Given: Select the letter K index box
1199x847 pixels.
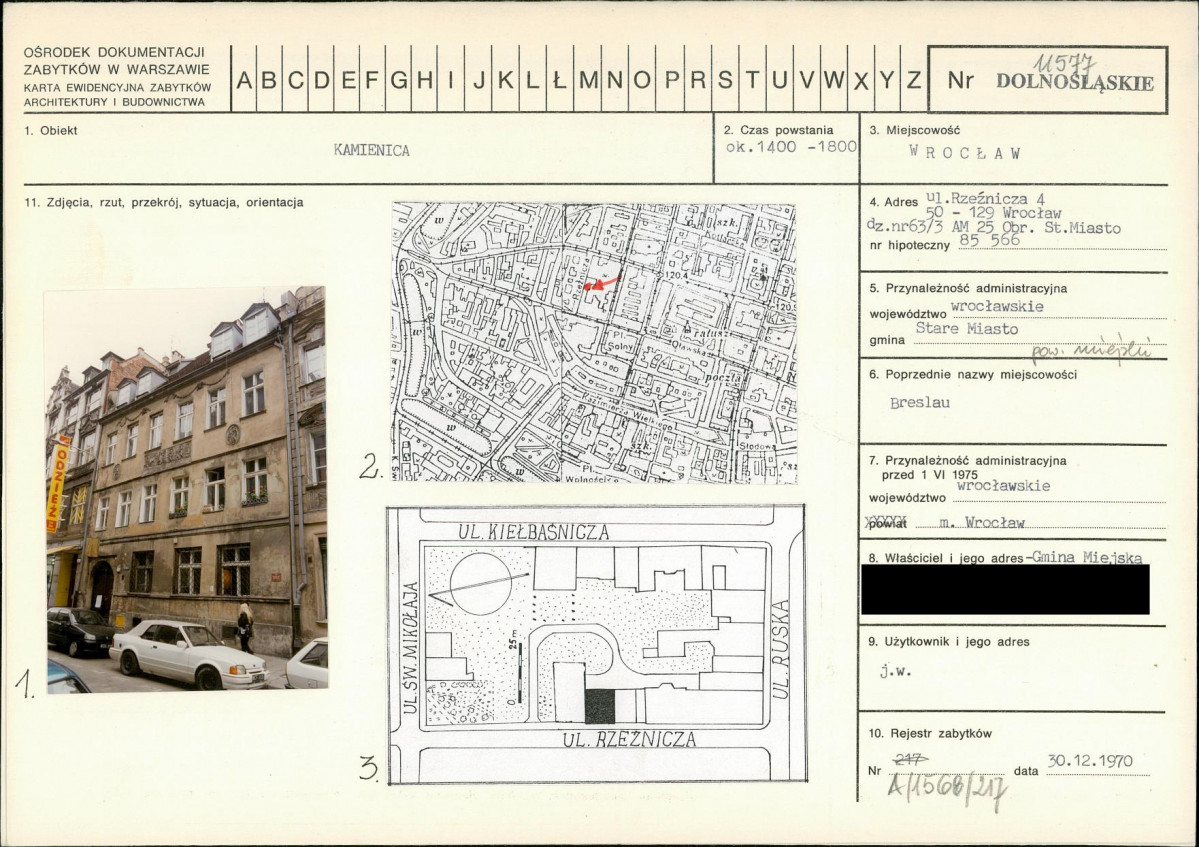Looking at the screenshot, I should pyautogui.click(x=505, y=79).
